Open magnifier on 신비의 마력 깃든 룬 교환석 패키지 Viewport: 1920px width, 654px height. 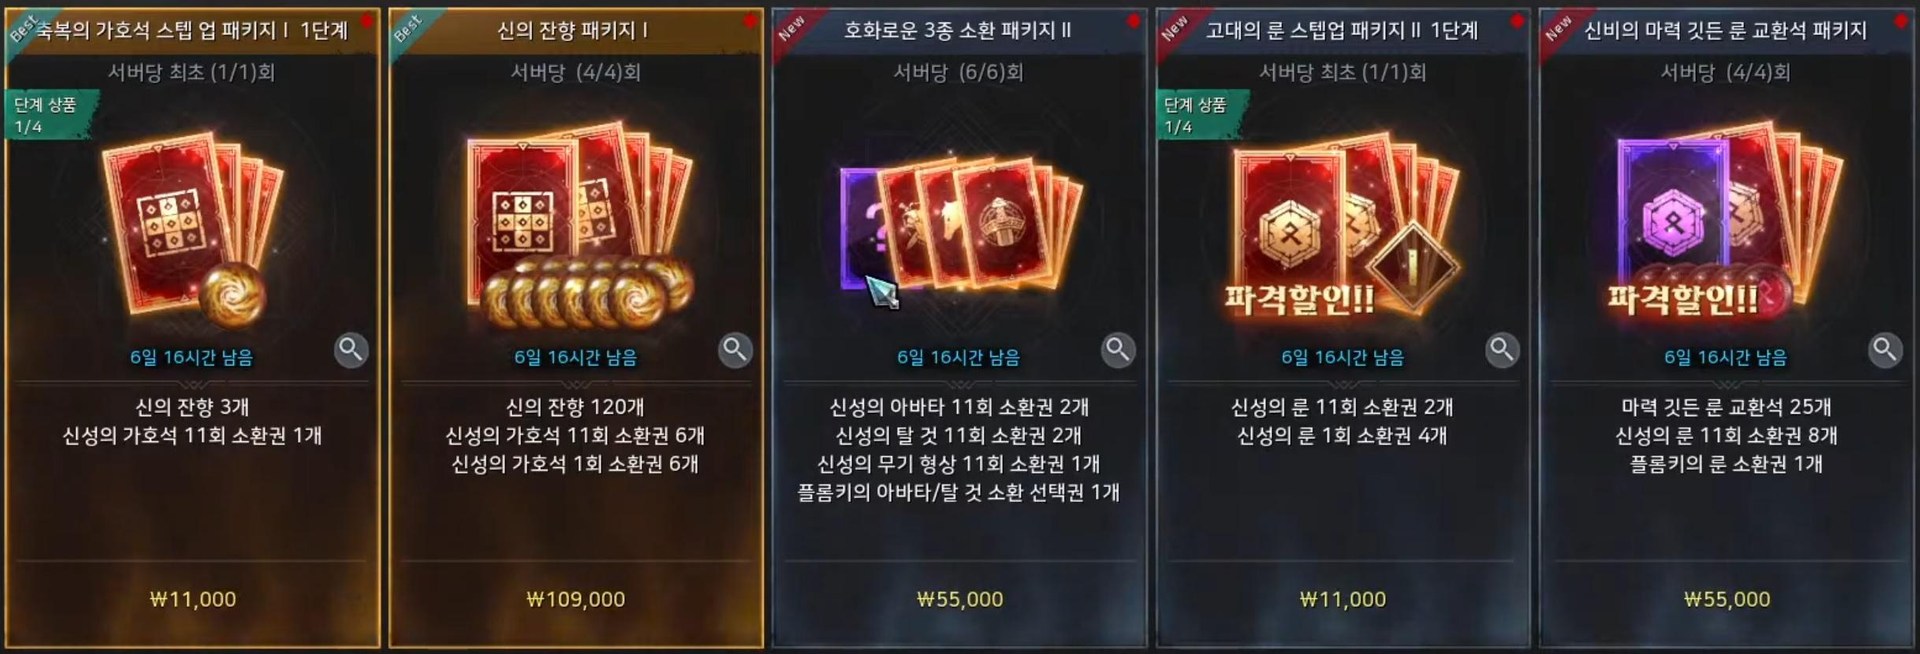point(1885,350)
